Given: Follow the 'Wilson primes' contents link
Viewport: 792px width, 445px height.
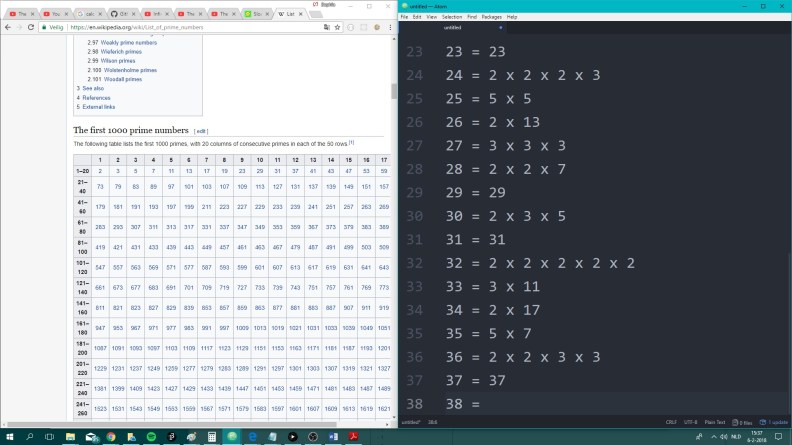Looking at the screenshot, I should tap(109, 60).
